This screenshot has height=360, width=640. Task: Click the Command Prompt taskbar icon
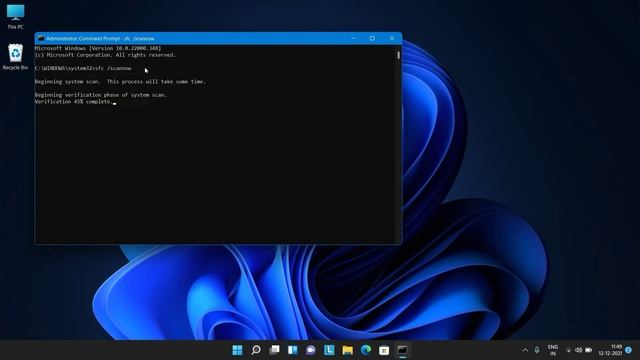pyautogui.click(x=402, y=350)
